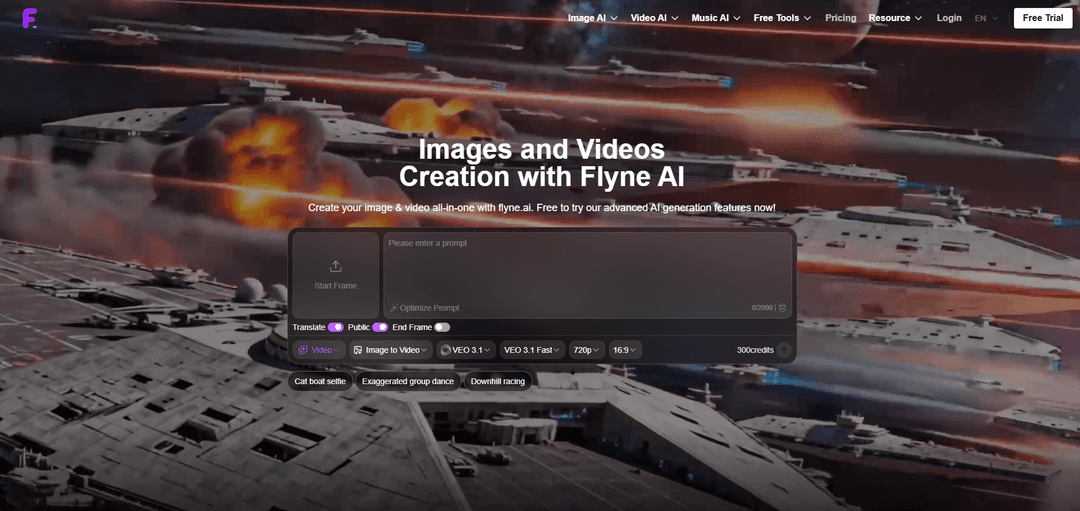1080x511 pixels.
Task: Open the Image AI menu
Action: (x=592, y=18)
